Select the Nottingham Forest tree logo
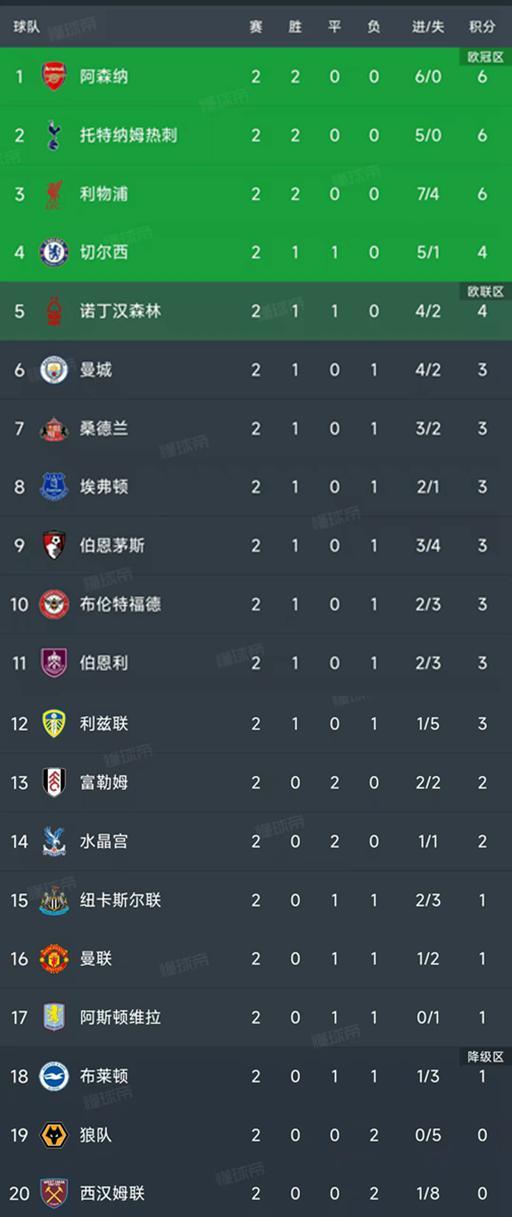This screenshot has width=512, height=1217. tap(54, 311)
